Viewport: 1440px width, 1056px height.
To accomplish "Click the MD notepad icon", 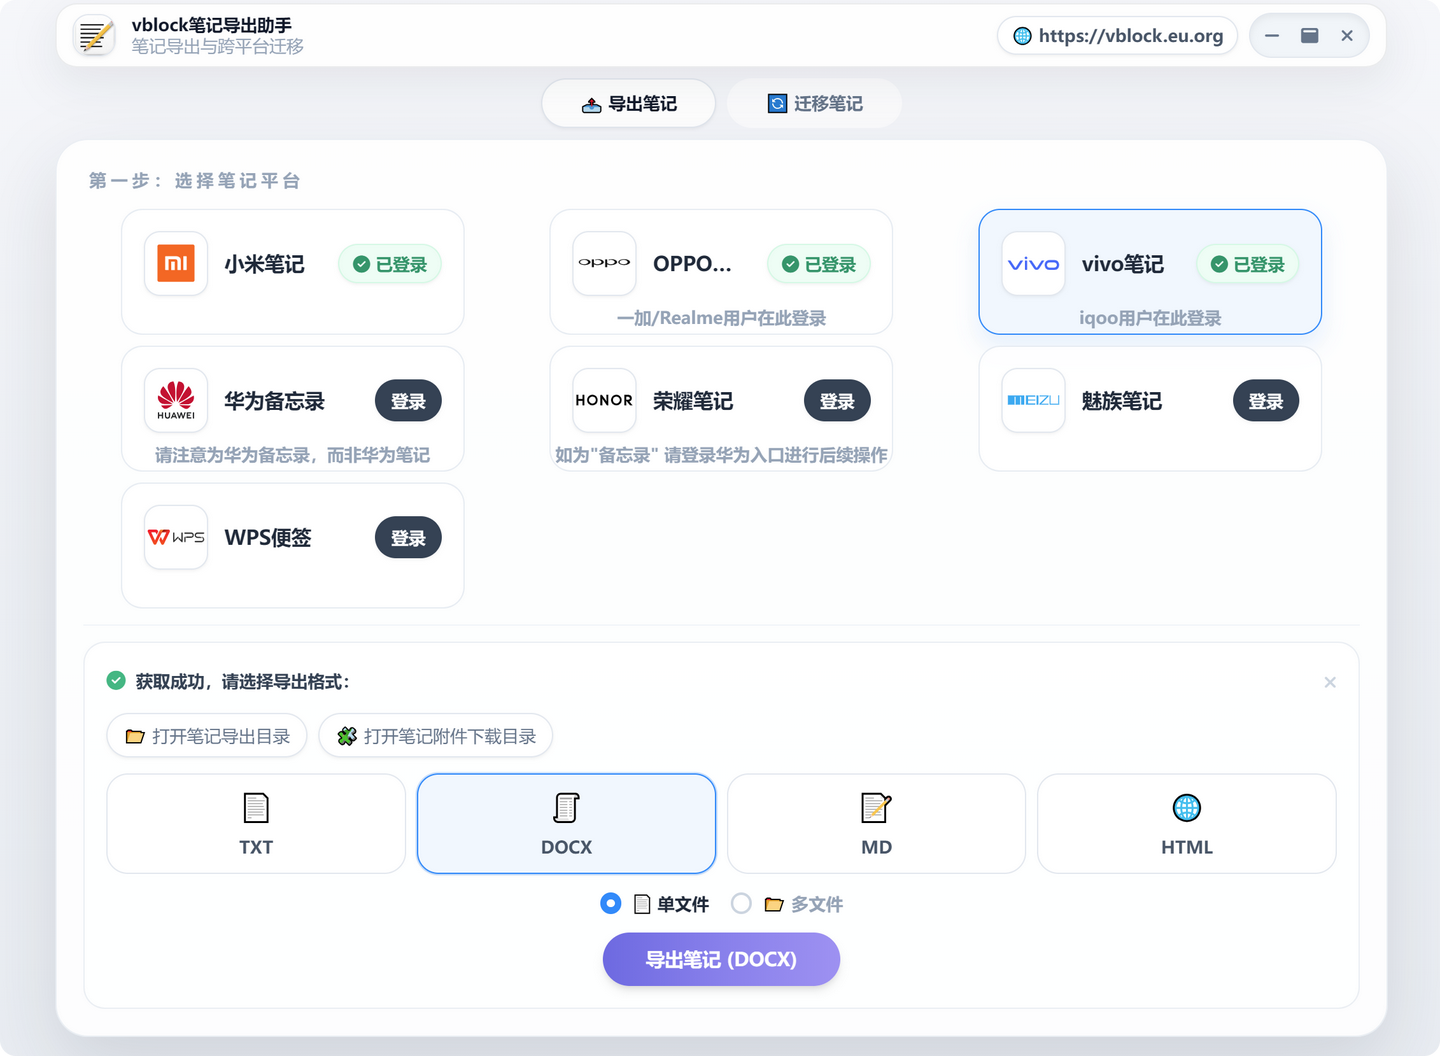I will coord(876,808).
